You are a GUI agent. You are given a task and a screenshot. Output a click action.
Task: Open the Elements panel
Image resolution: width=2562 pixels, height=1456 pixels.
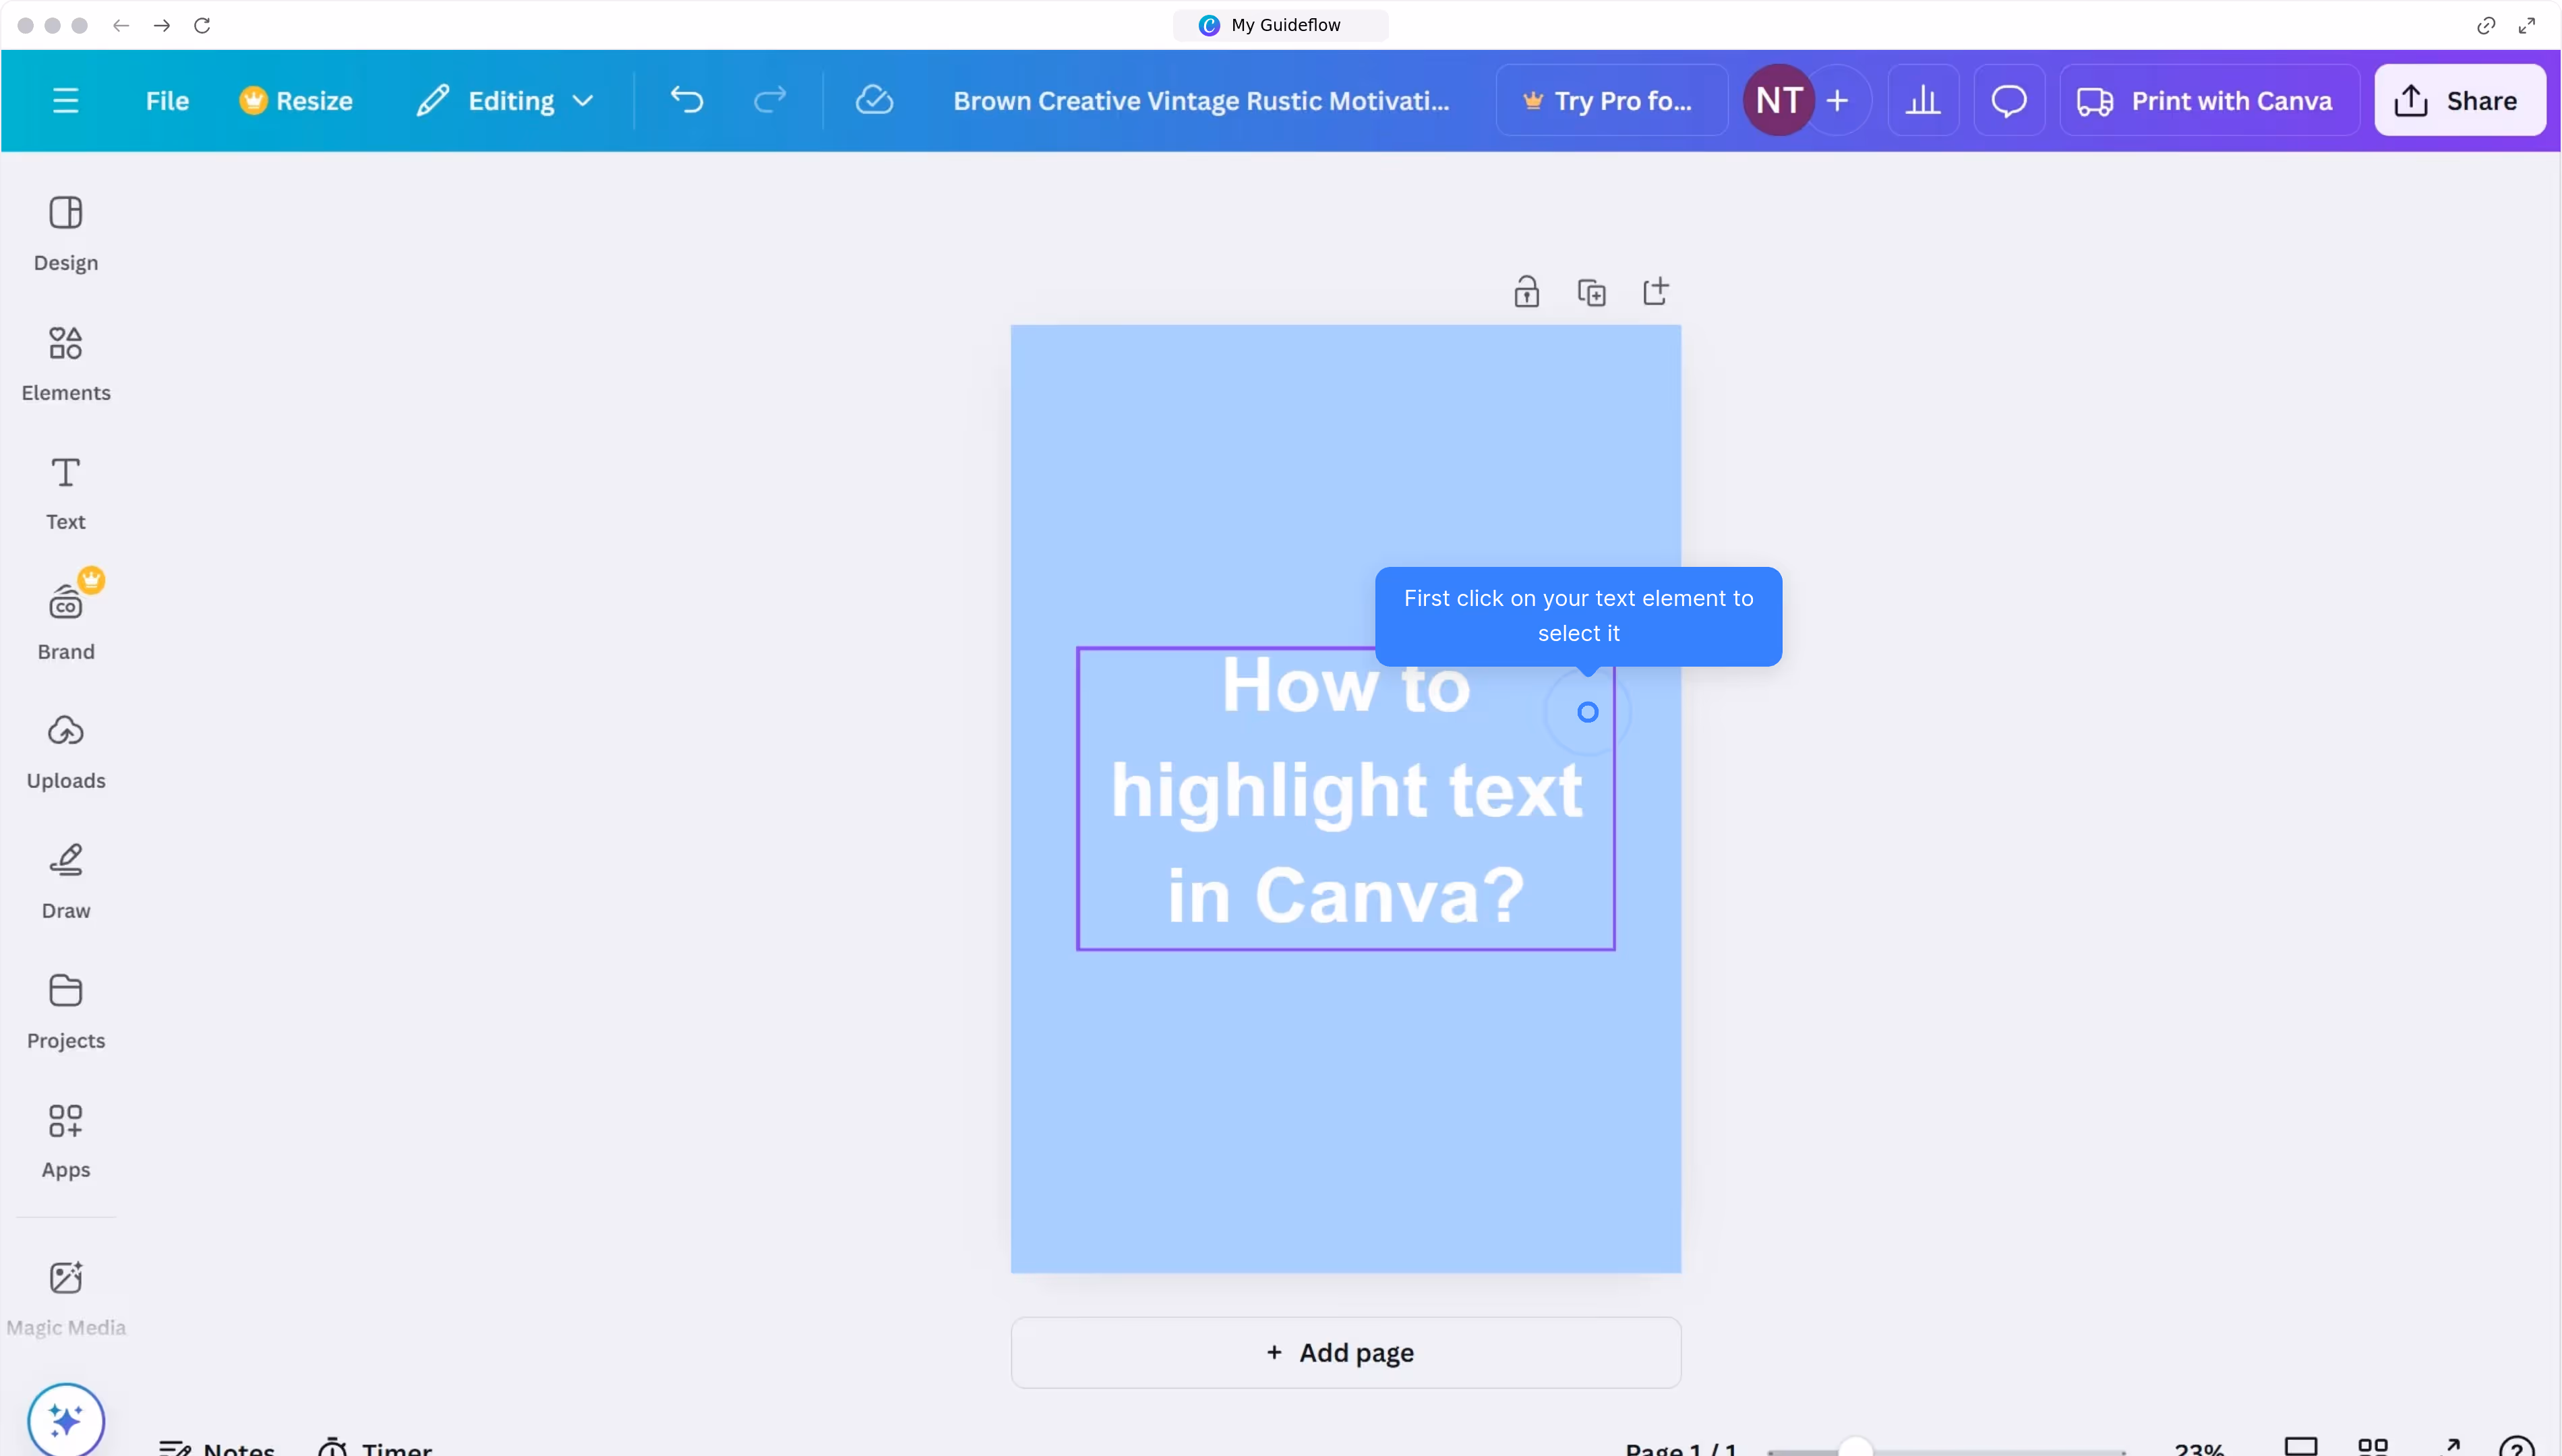coord(66,362)
